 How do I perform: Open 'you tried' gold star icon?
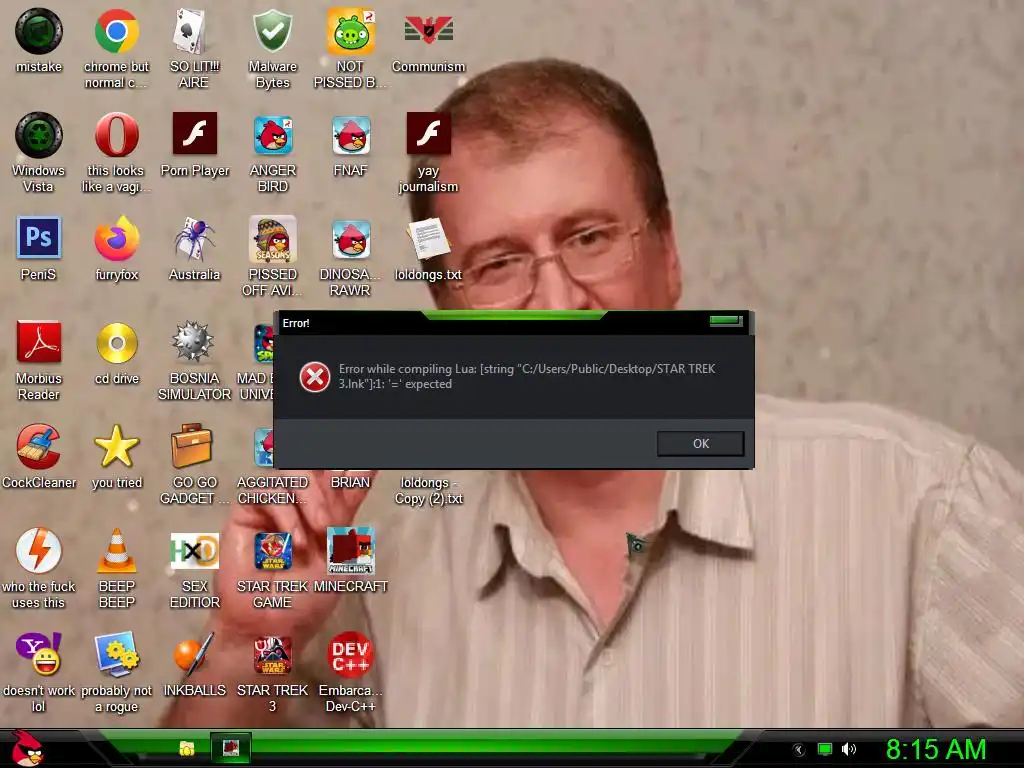[x=116, y=447]
